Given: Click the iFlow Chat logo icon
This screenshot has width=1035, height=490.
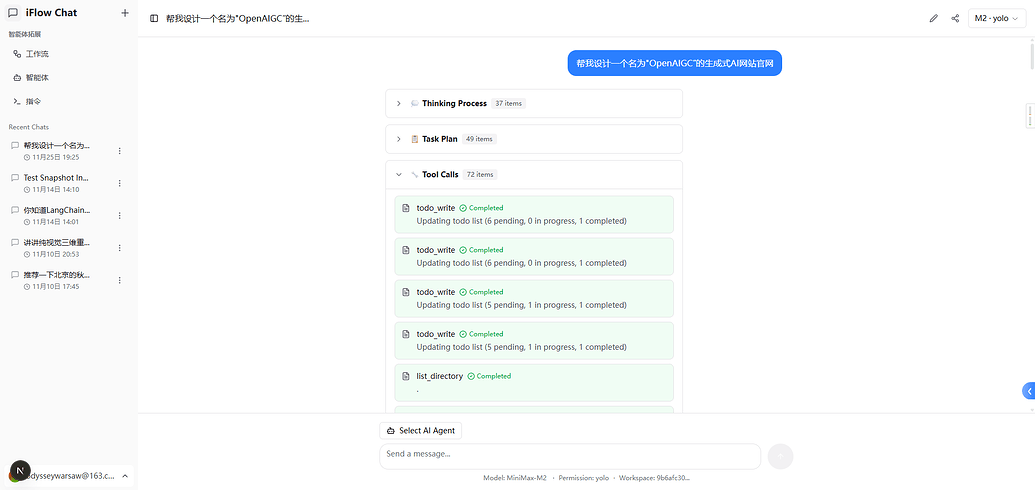Looking at the screenshot, I should coord(13,12).
